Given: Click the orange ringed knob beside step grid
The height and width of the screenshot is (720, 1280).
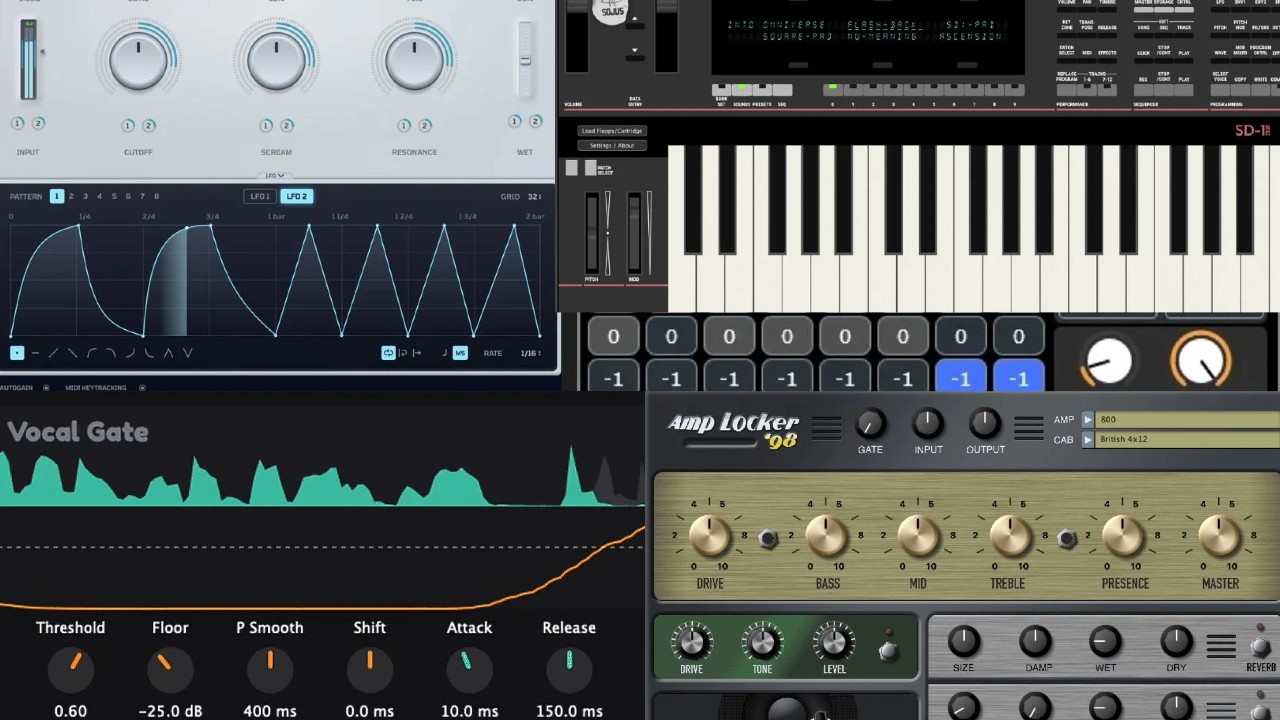Looking at the screenshot, I should coord(1201,360).
